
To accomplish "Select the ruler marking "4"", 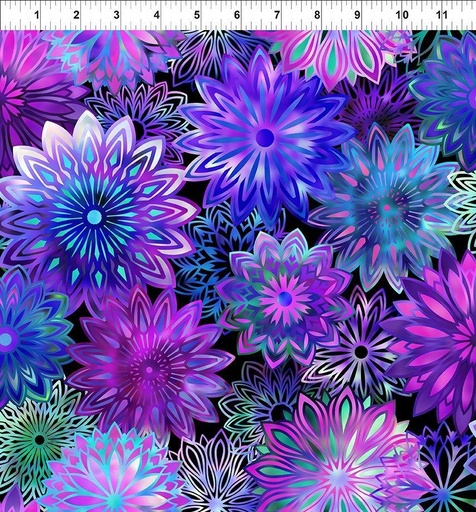I will tap(157, 15).
